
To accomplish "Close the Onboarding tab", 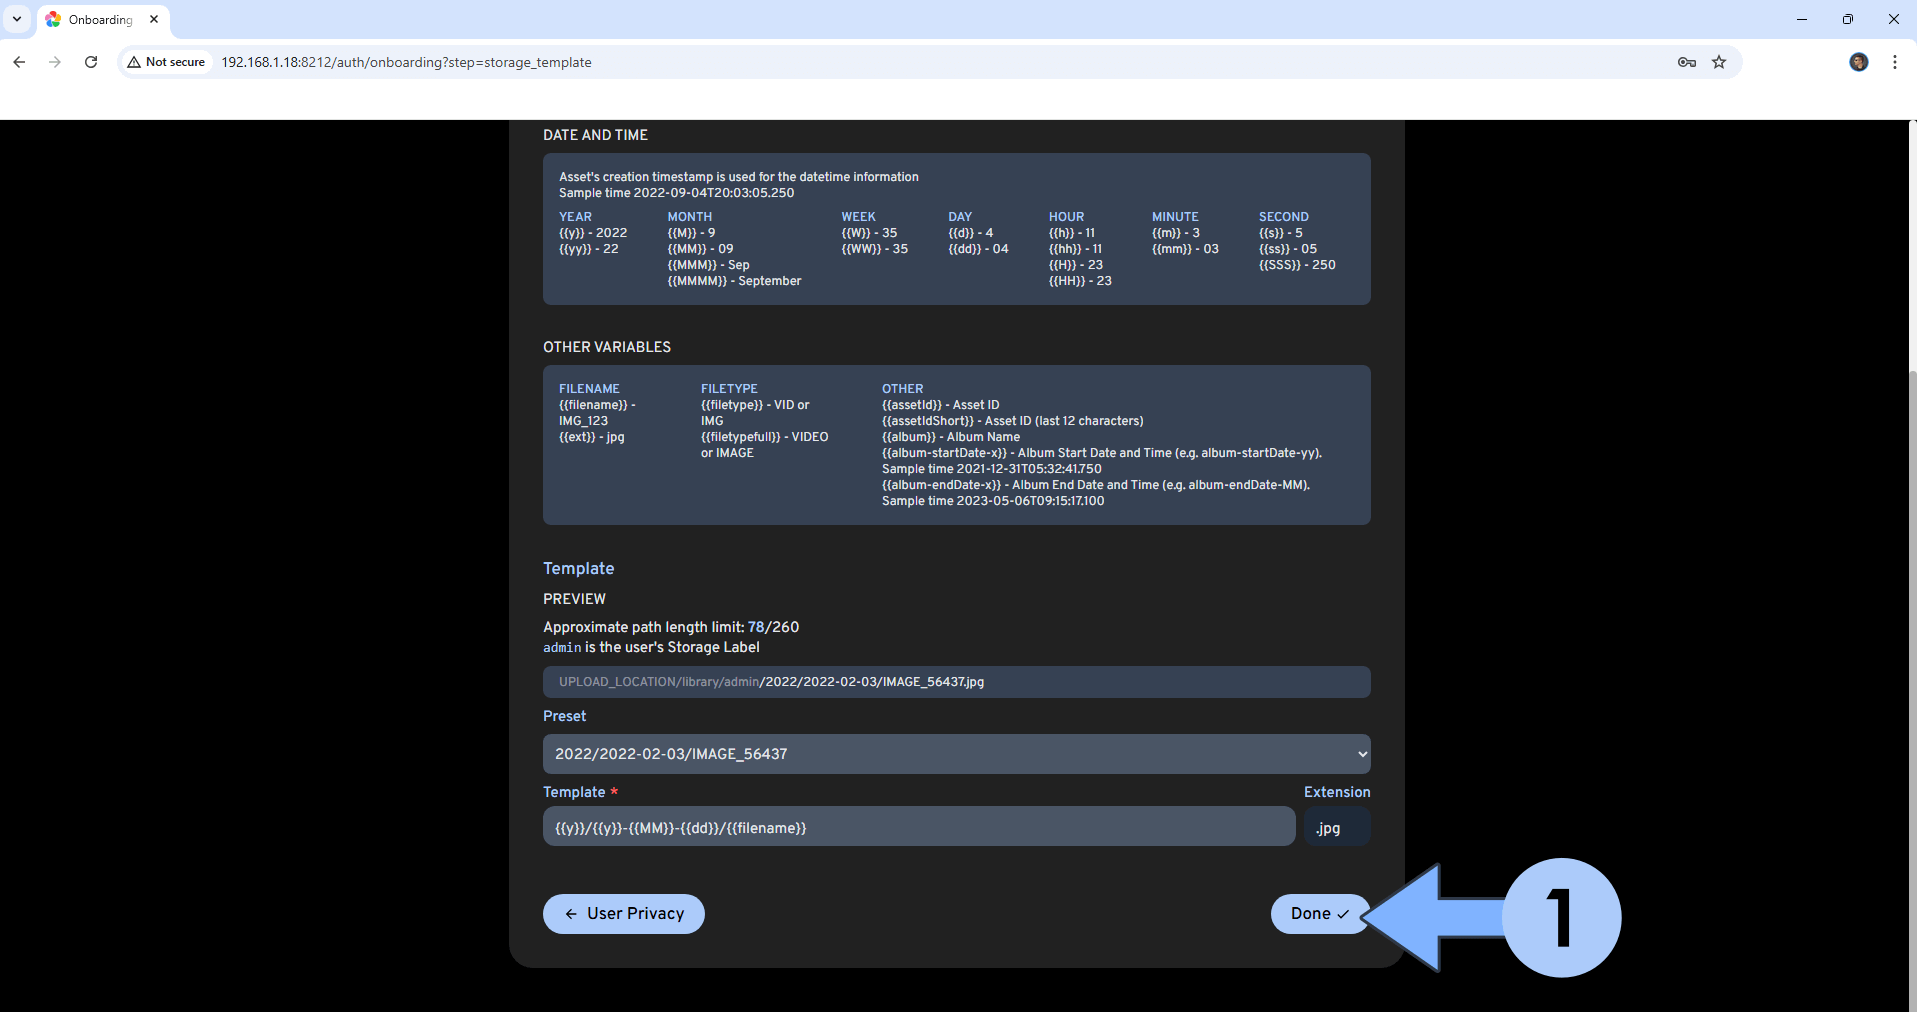I will [x=154, y=19].
